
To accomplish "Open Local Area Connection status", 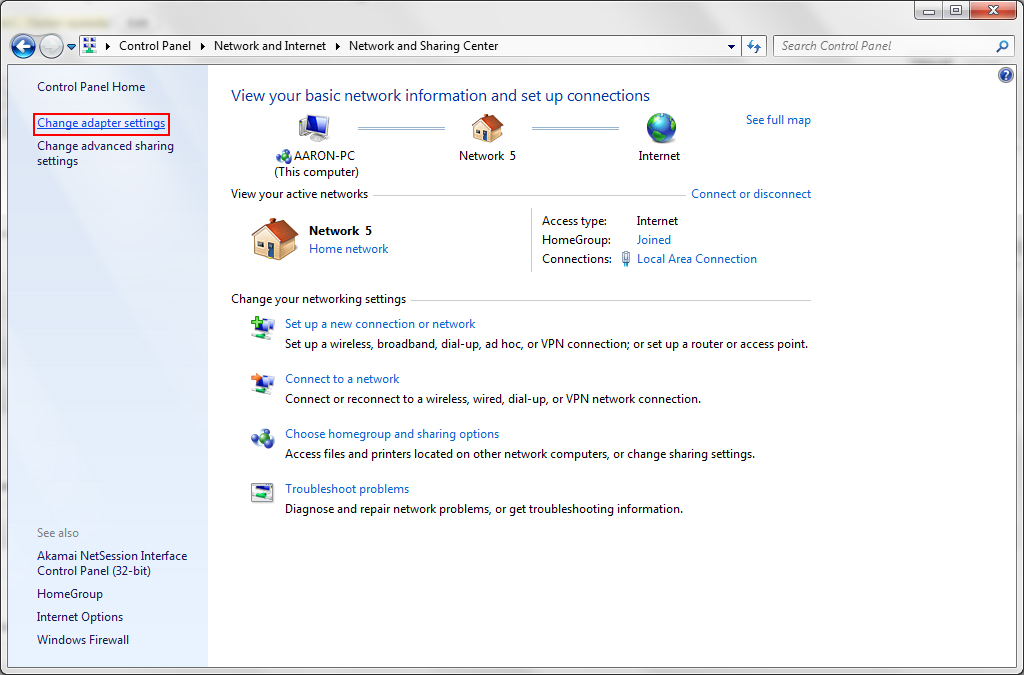I will [x=697, y=259].
